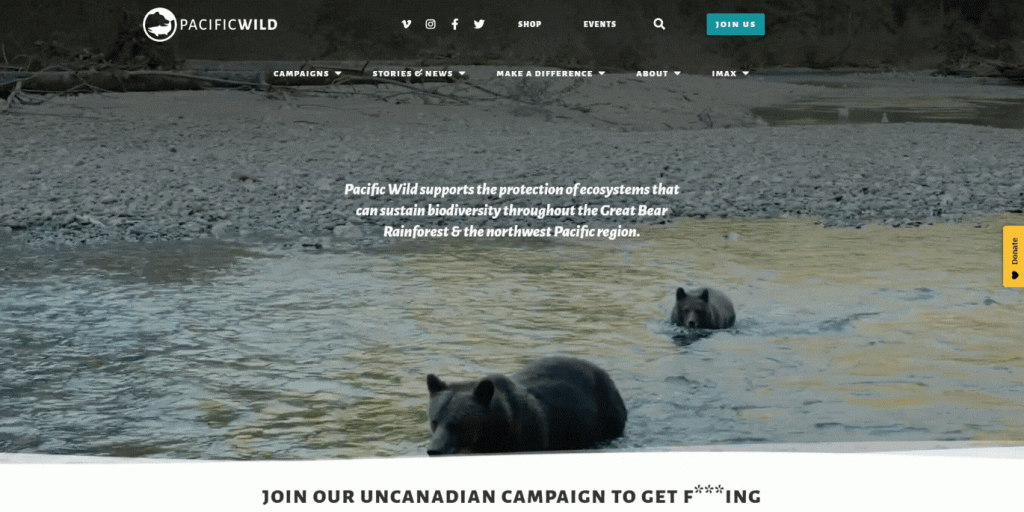
Task: Click the Pacific Wild salmon logo
Action: (x=159, y=25)
